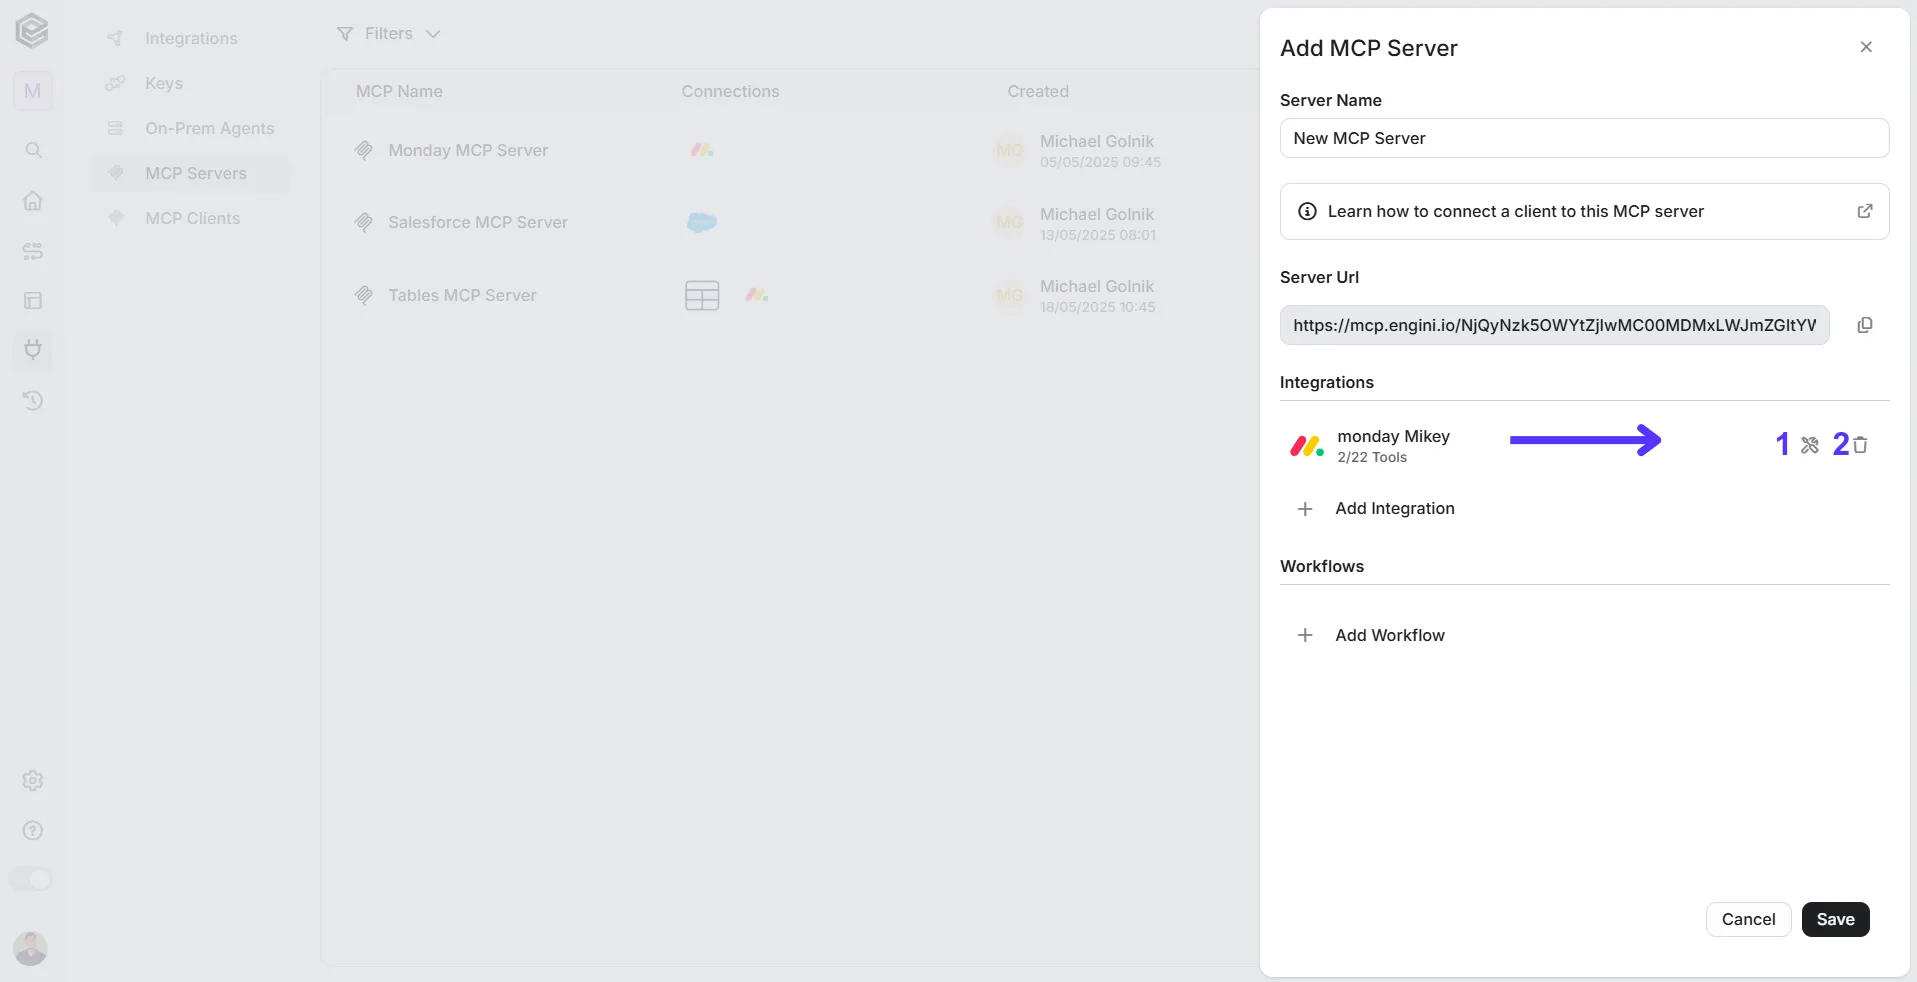Click the Salesforce cloud connection icon
This screenshot has height=982, width=1917.
[x=702, y=222]
